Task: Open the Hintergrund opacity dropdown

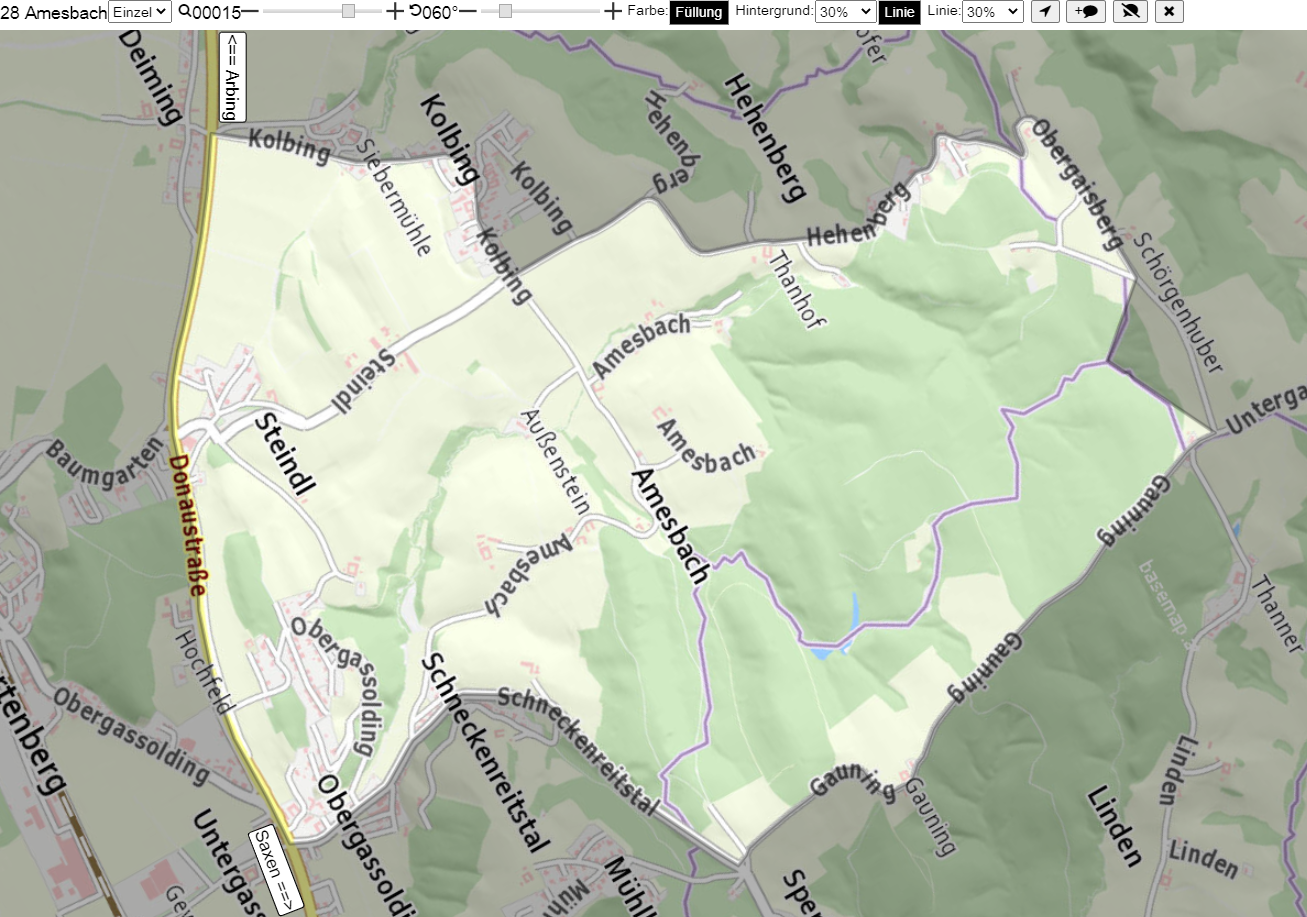Action: tap(845, 12)
